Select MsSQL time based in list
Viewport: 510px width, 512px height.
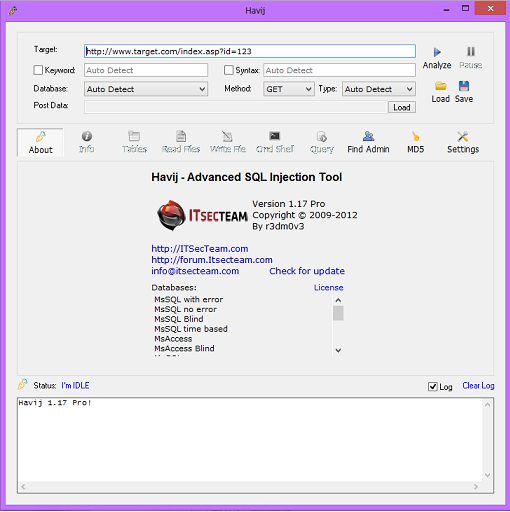pos(191,329)
